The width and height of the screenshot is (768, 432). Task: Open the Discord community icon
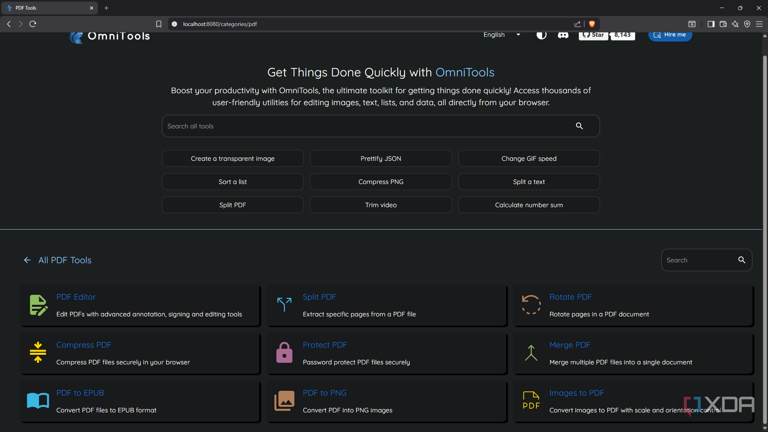tap(563, 35)
